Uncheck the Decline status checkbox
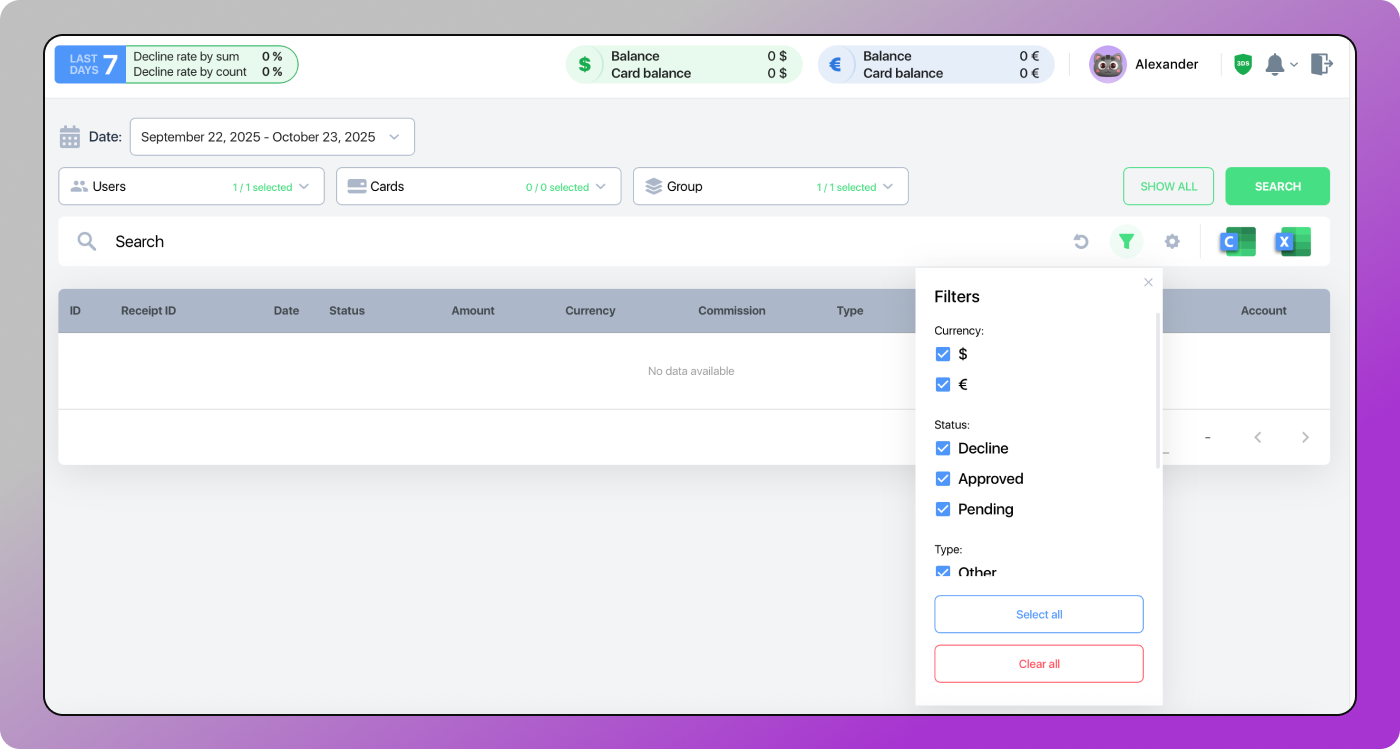The width and height of the screenshot is (1400, 749). coord(942,448)
